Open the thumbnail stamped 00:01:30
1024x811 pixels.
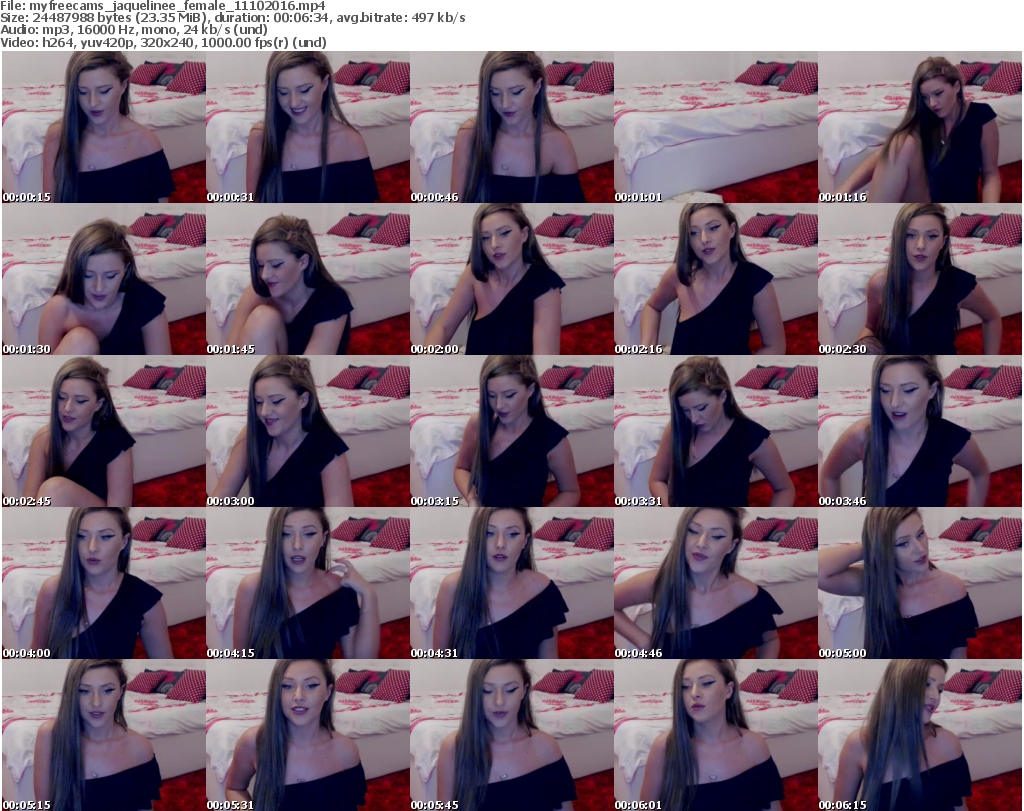pyautogui.click(x=104, y=279)
